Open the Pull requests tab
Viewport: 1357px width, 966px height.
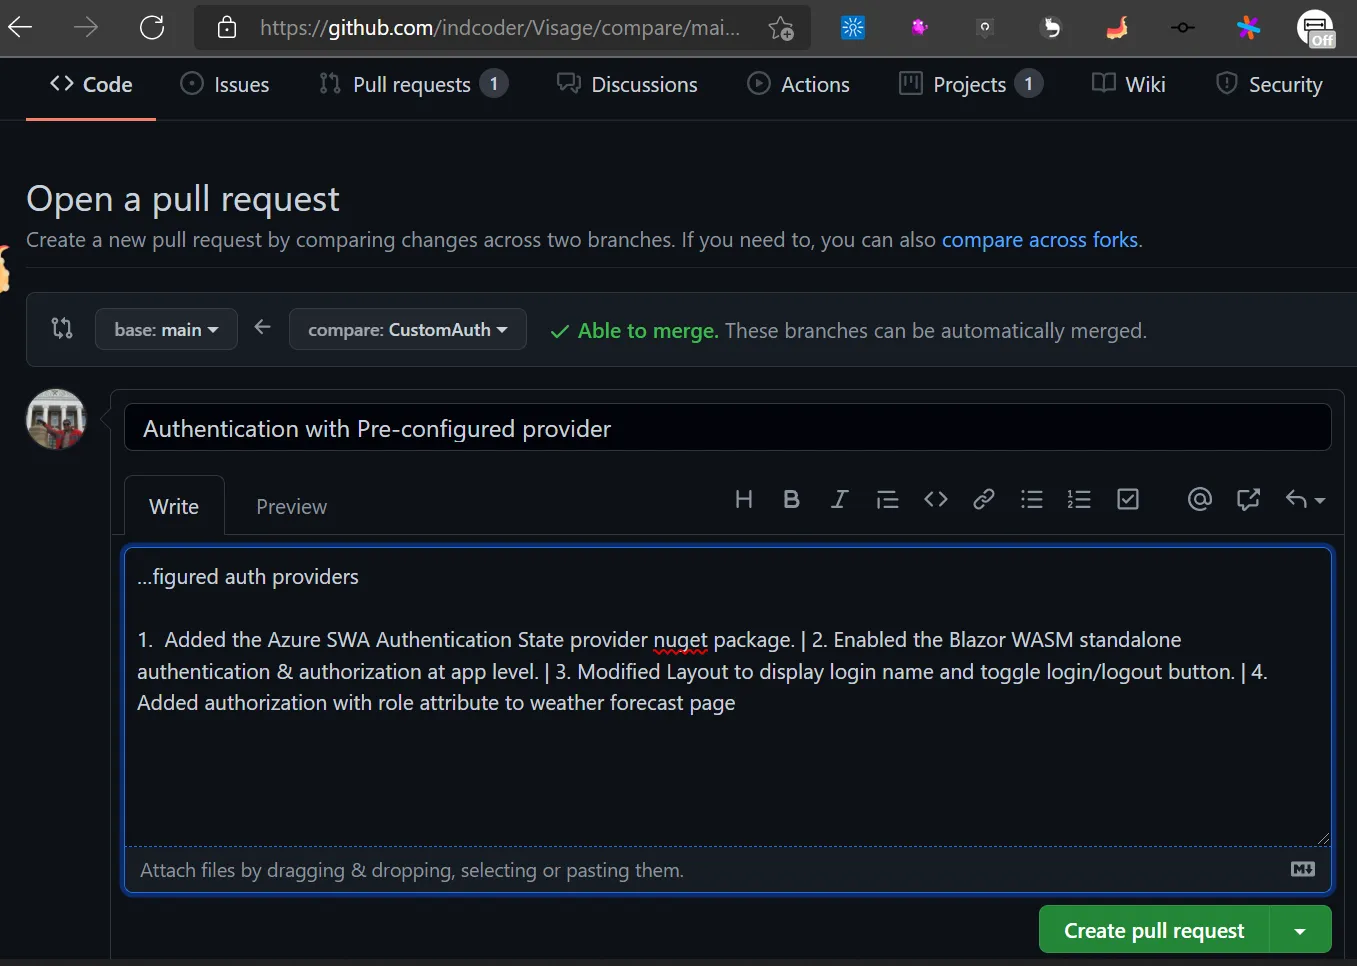[x=411, y=85]
